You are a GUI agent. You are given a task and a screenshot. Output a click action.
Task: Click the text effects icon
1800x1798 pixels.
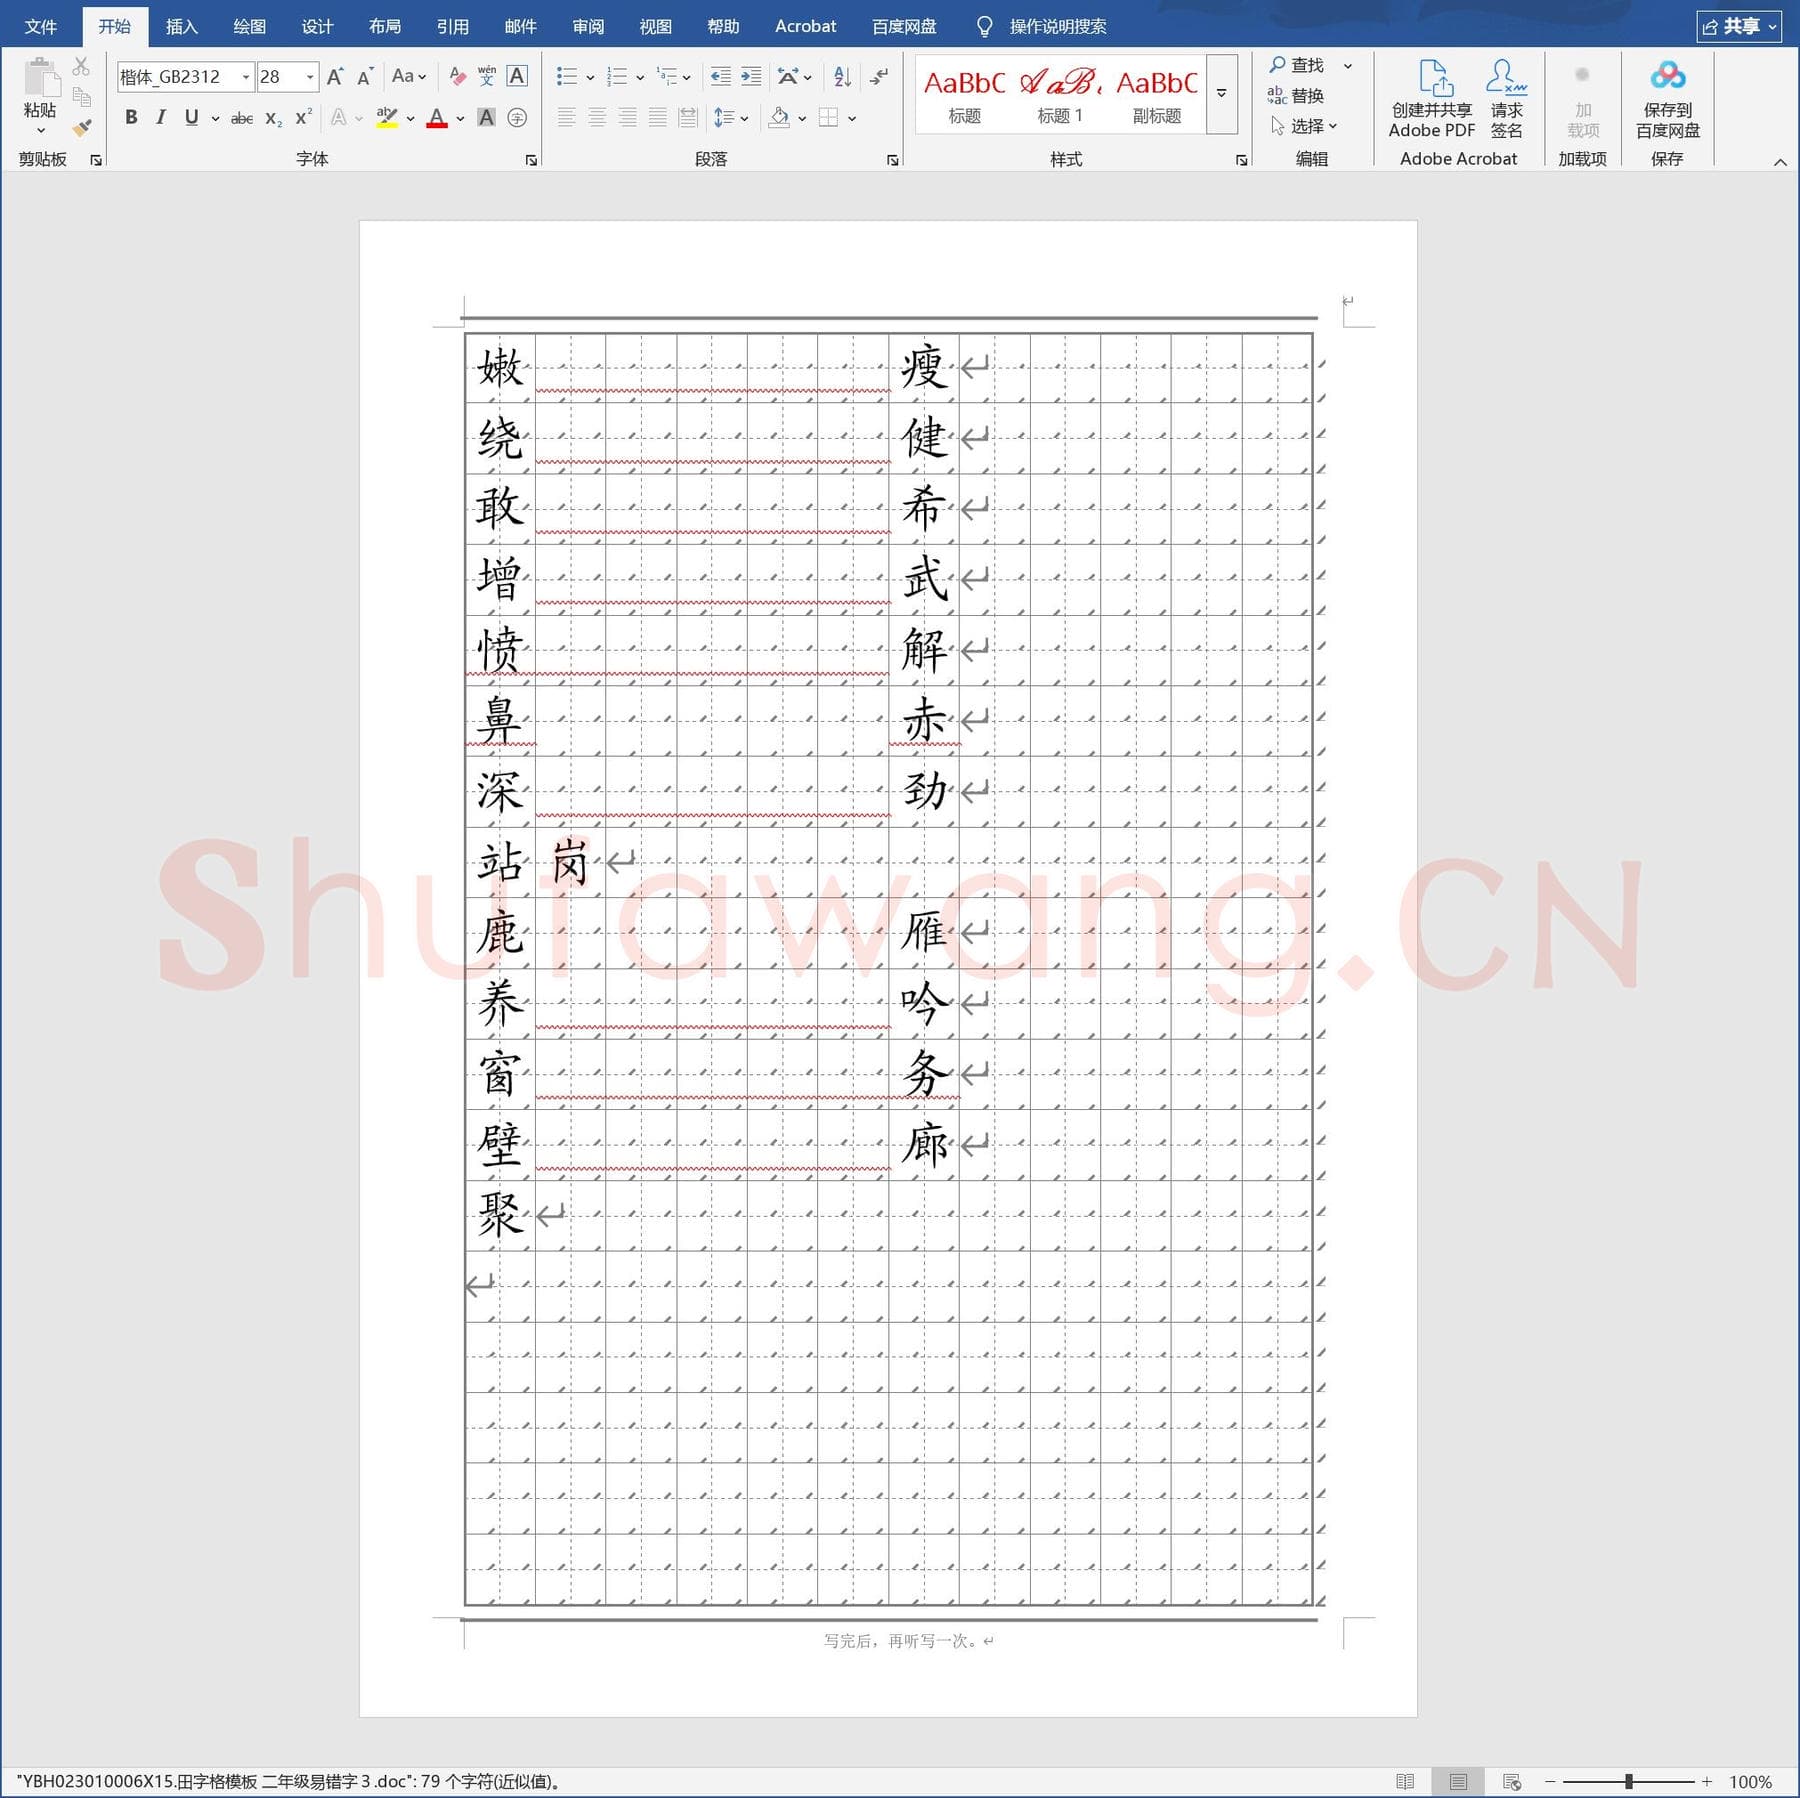click(x=339, y=118)
